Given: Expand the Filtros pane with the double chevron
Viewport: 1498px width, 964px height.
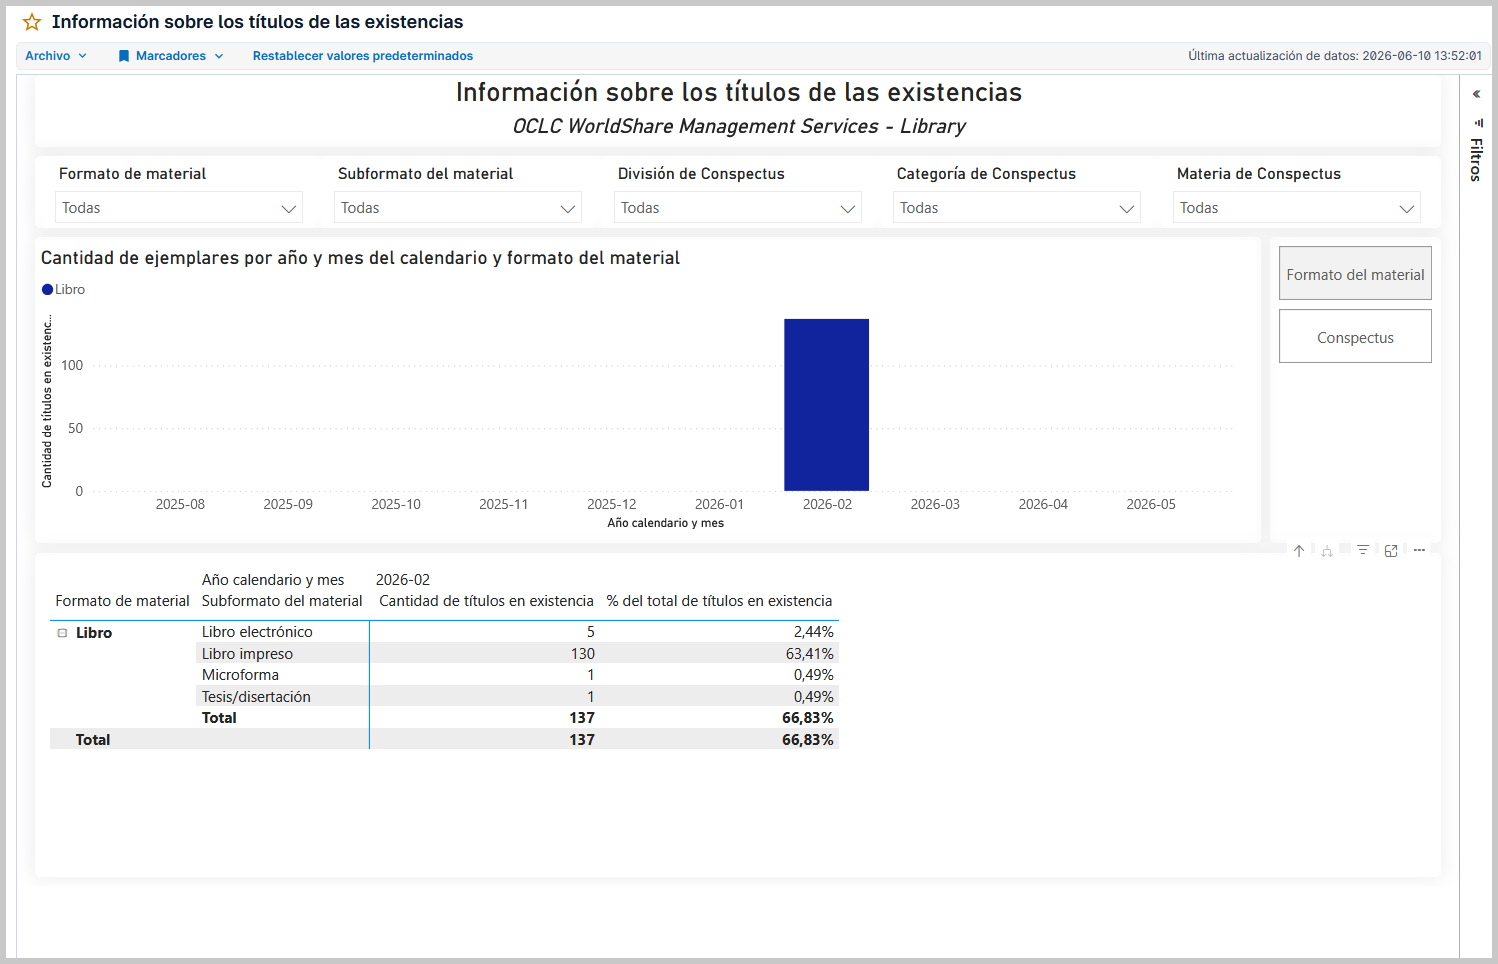Looking at the screenshot, I should click(x=1476, y=94).
